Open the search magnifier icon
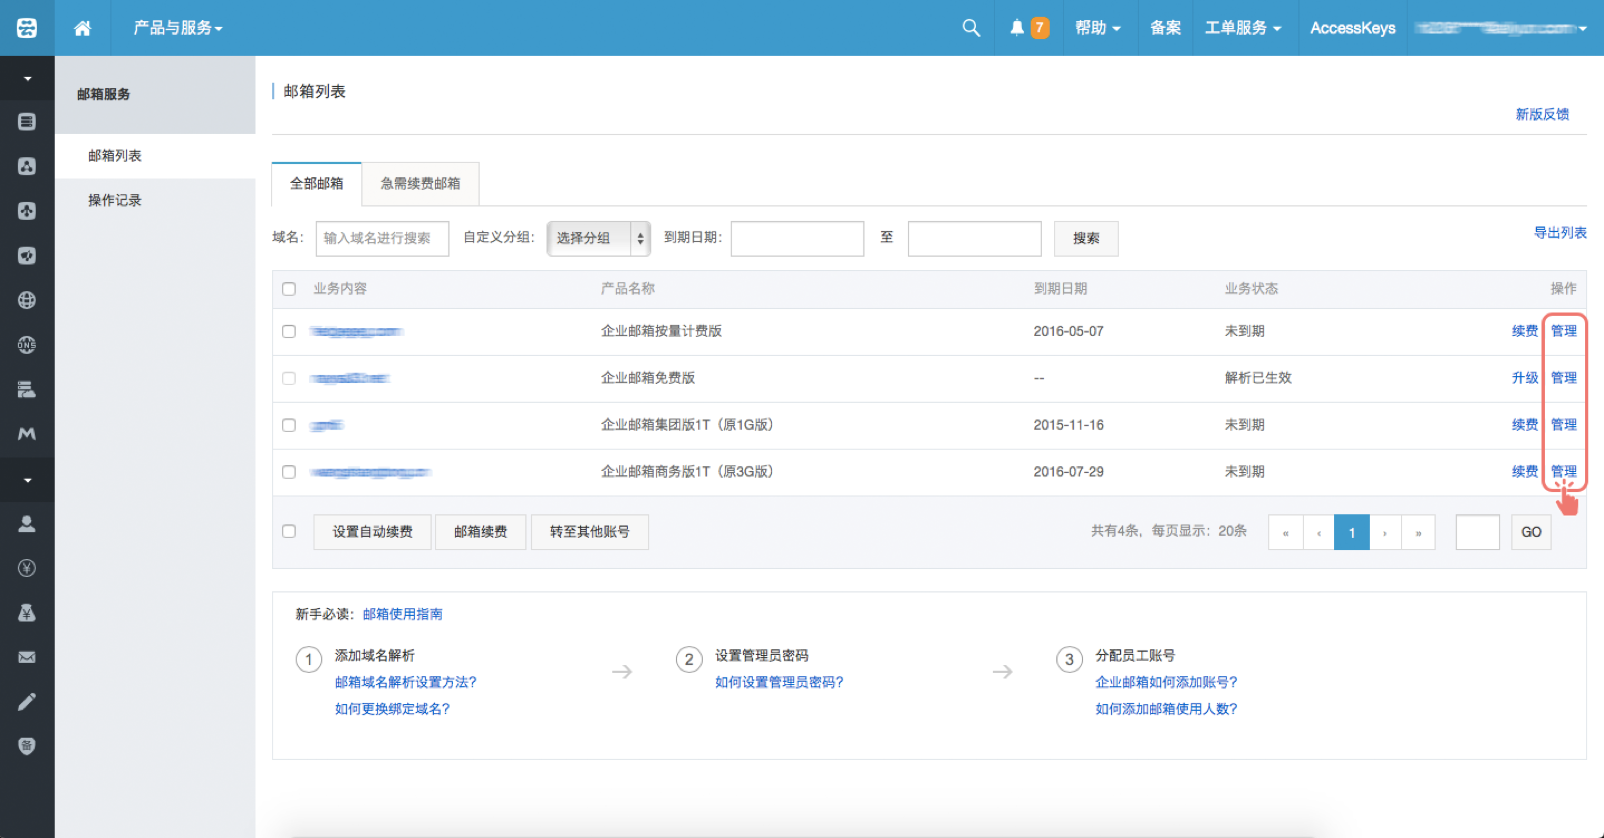Image resolution: width=1604 pixels, height=838 pixels. pos(971,28)
